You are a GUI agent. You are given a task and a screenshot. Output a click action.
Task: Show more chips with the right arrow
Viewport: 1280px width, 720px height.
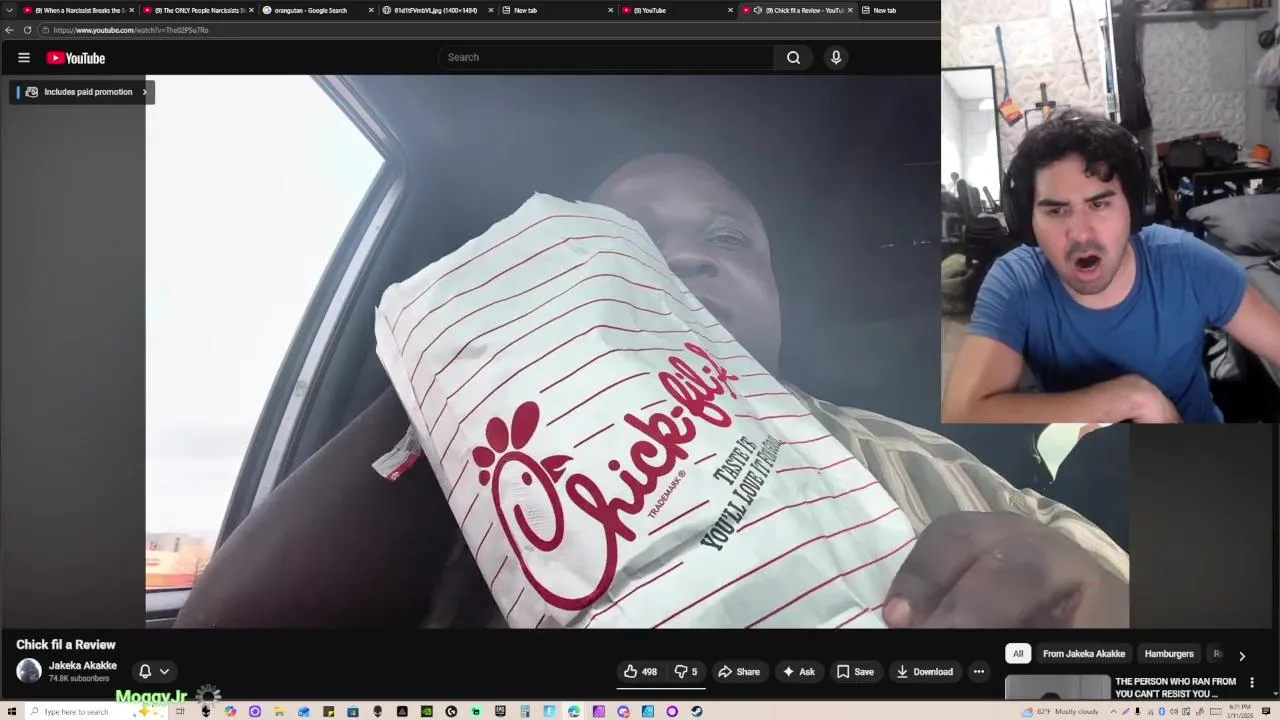(1242, 656)
